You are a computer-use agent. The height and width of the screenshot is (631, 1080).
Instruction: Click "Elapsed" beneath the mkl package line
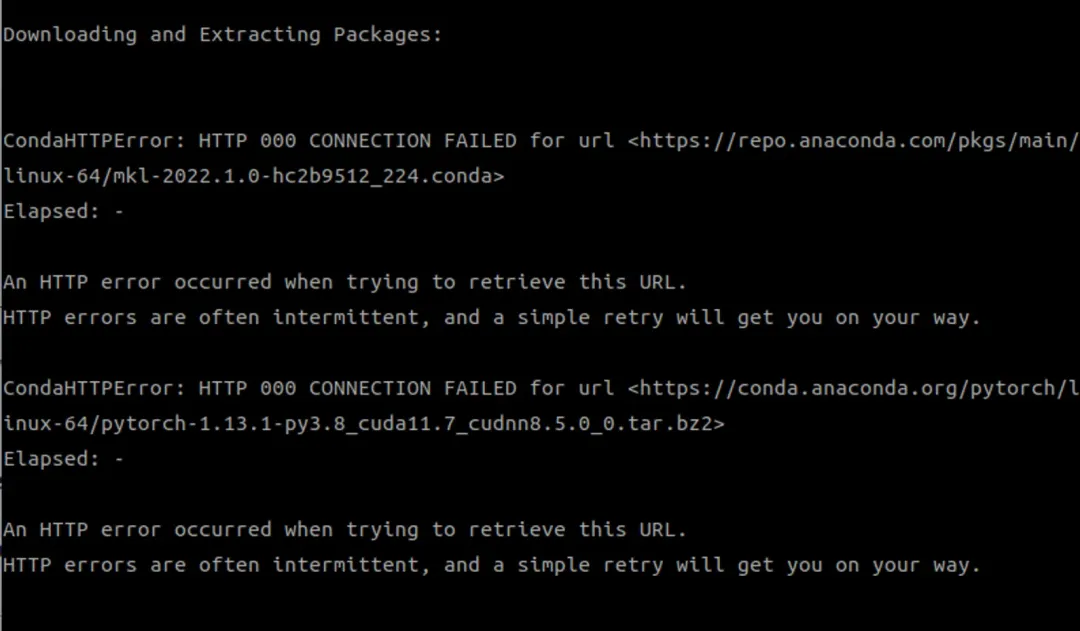[46, 212]
